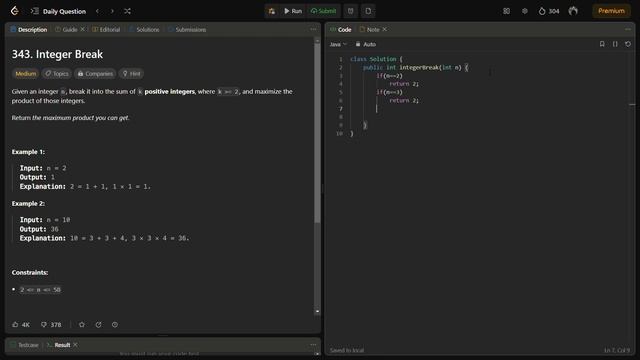Open the LeetCode logo home link
The width and height of the screenshot is (640, 360).
coord(15,11)
